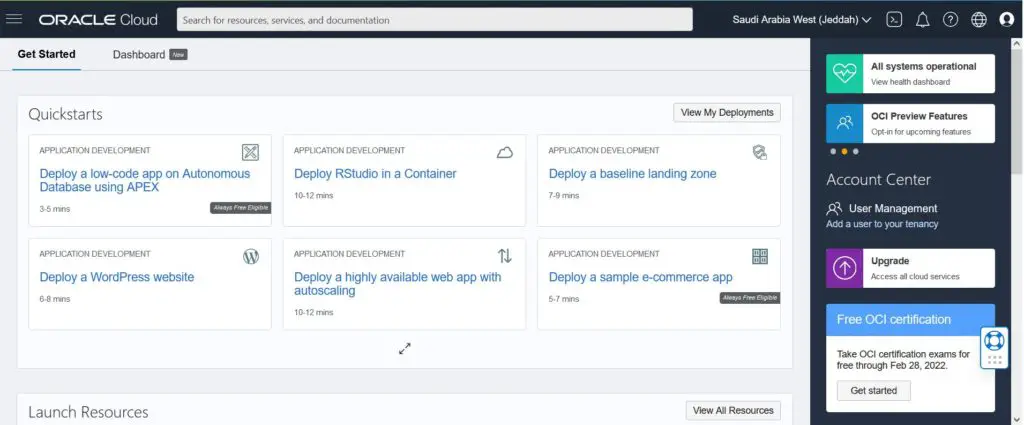Image resolution: width=1024 pixels, height=425 pixels.
Task: Open Deploy a highly available web app link
Action: click(x=398, y=283)
